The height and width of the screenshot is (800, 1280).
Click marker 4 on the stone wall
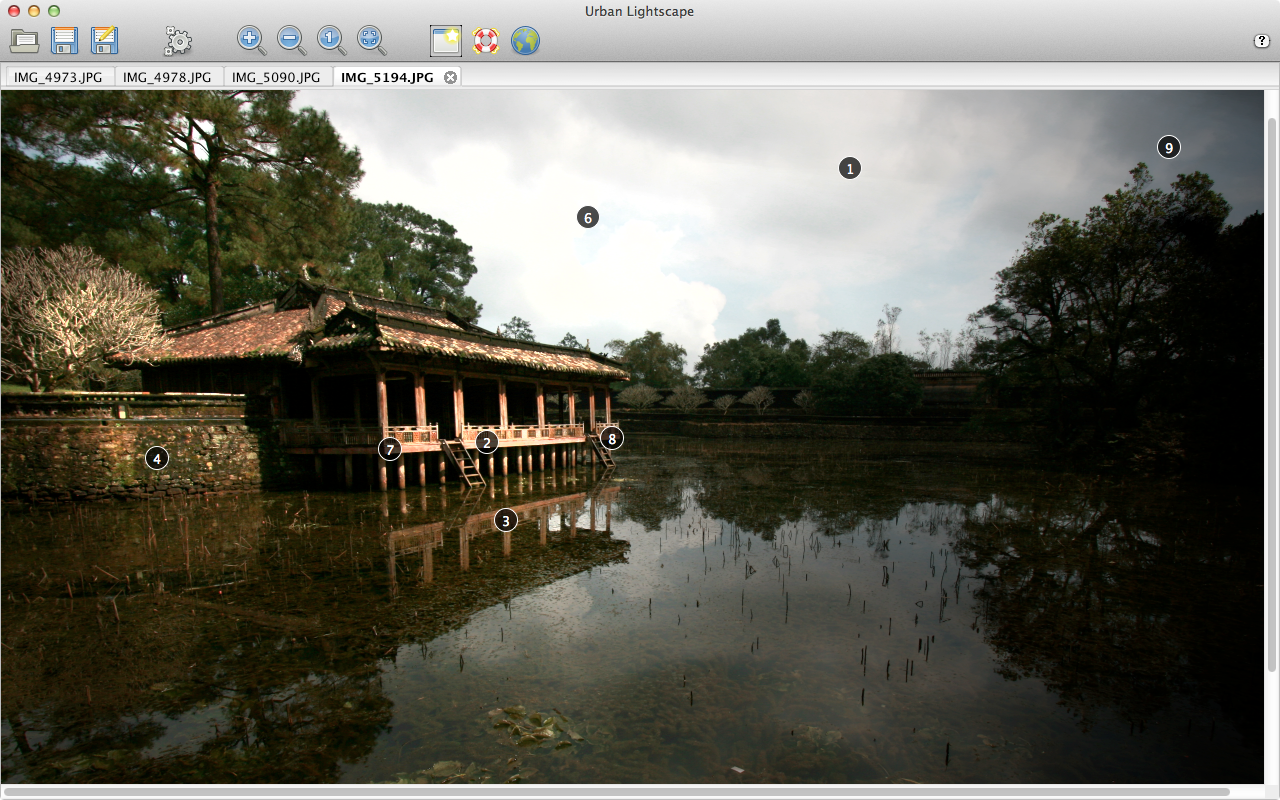click(x=156, y=458)
